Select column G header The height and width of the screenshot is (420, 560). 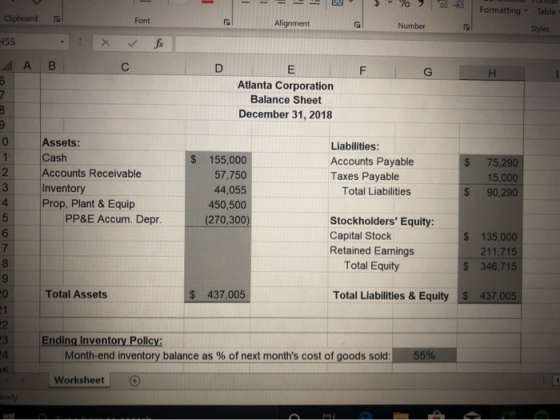point(428,72)
